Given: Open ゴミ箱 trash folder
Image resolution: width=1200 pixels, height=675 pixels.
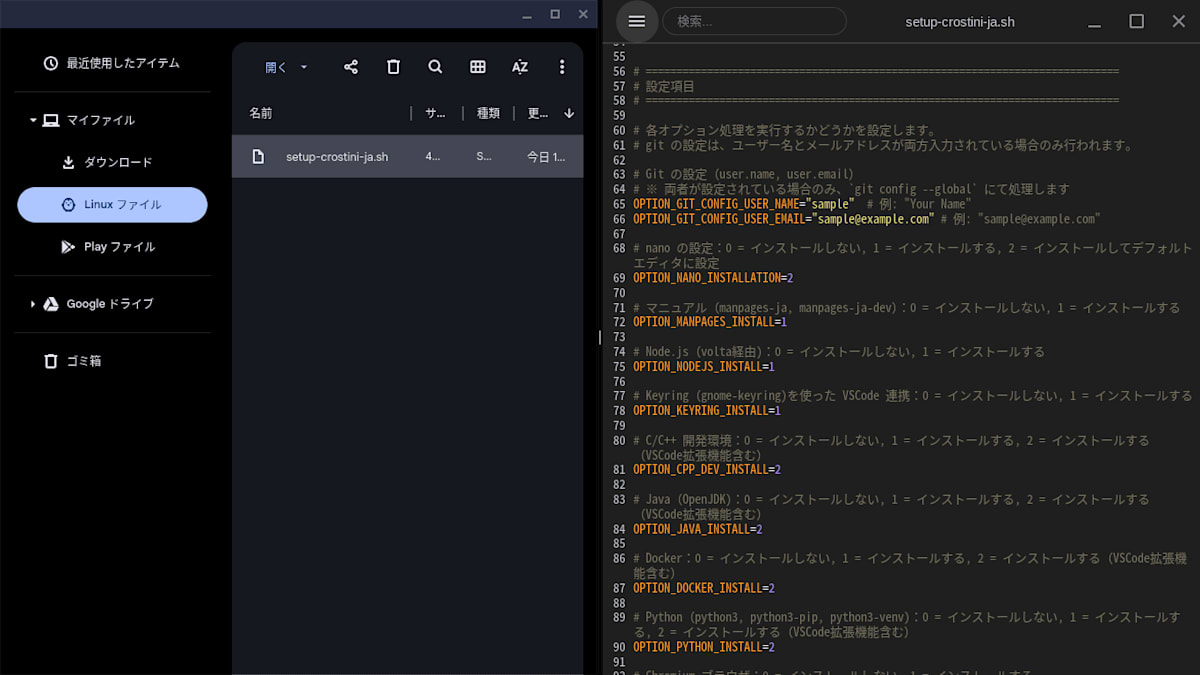Looking at the screenshot, I should click(112, 361).
